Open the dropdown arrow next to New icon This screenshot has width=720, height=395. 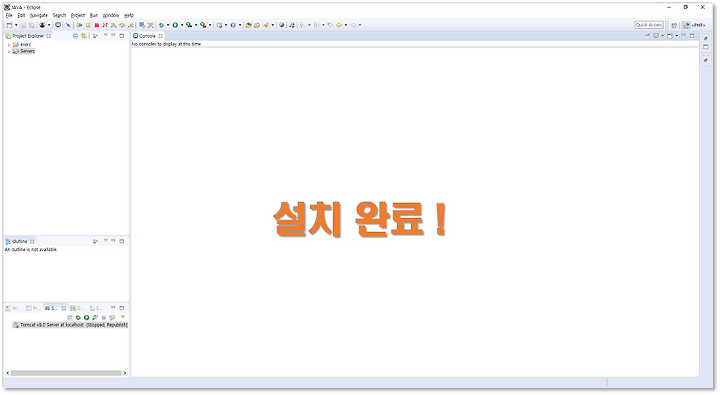click(16, 25)
